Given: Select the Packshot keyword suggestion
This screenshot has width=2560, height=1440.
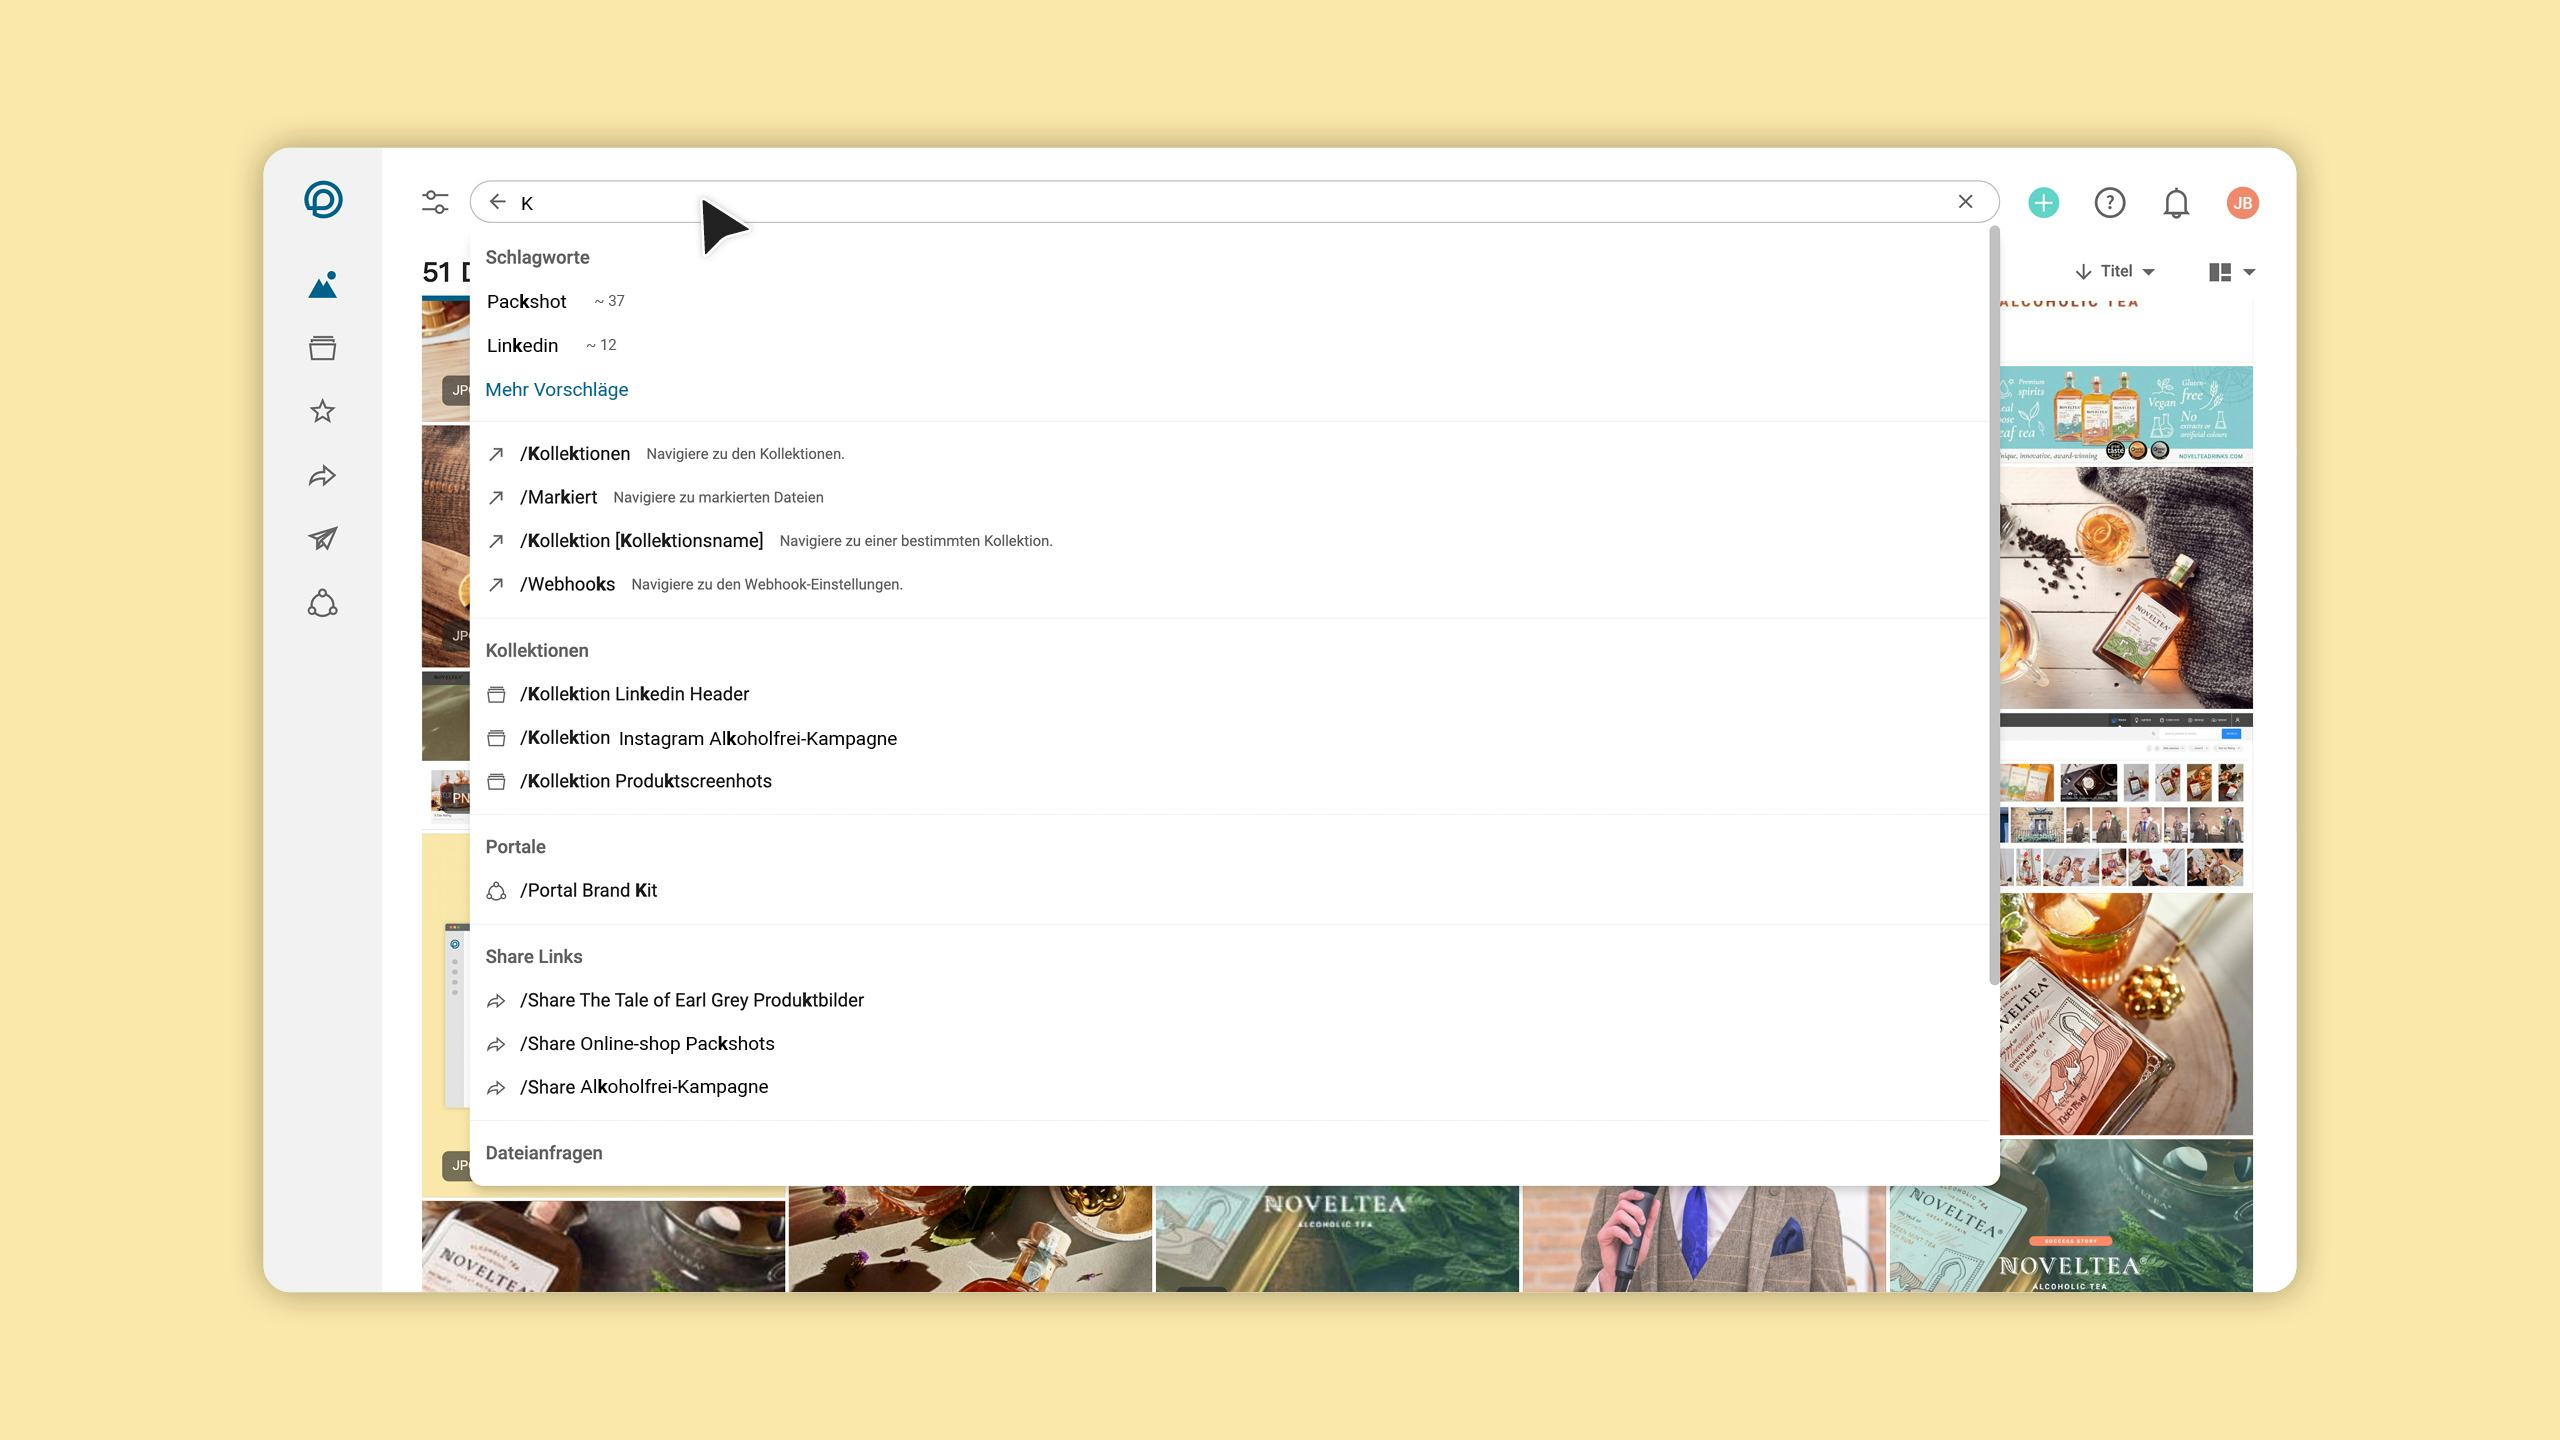Looking at the screenshot, I should [527, 301].
